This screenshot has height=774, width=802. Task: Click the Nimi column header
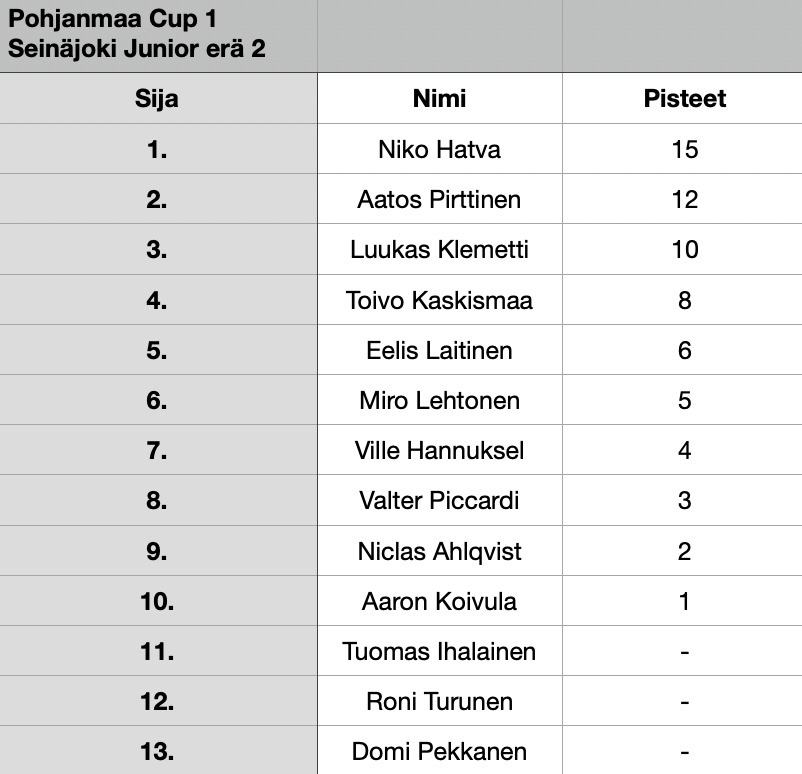(x=440, y=98)
